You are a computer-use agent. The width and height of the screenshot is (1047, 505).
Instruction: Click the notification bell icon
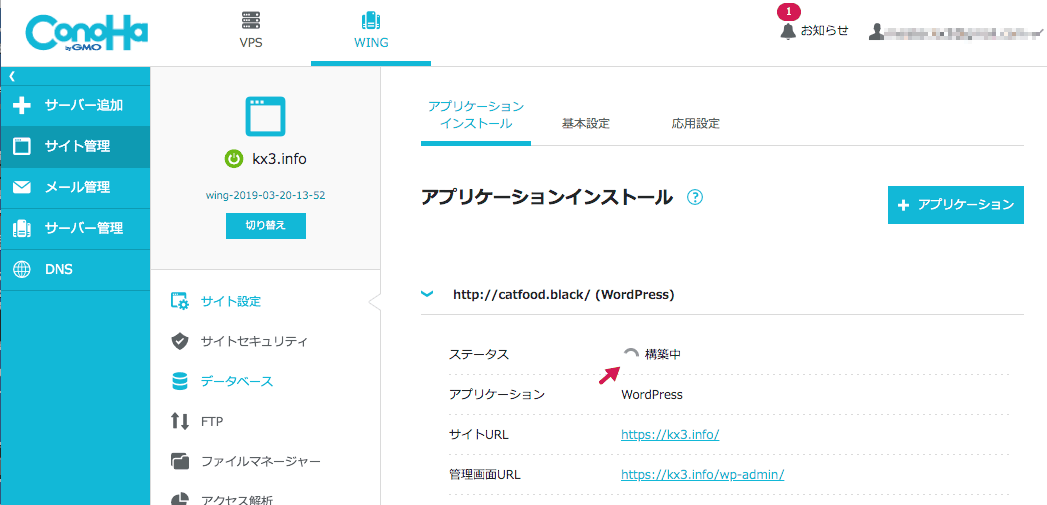coord(788,31)
